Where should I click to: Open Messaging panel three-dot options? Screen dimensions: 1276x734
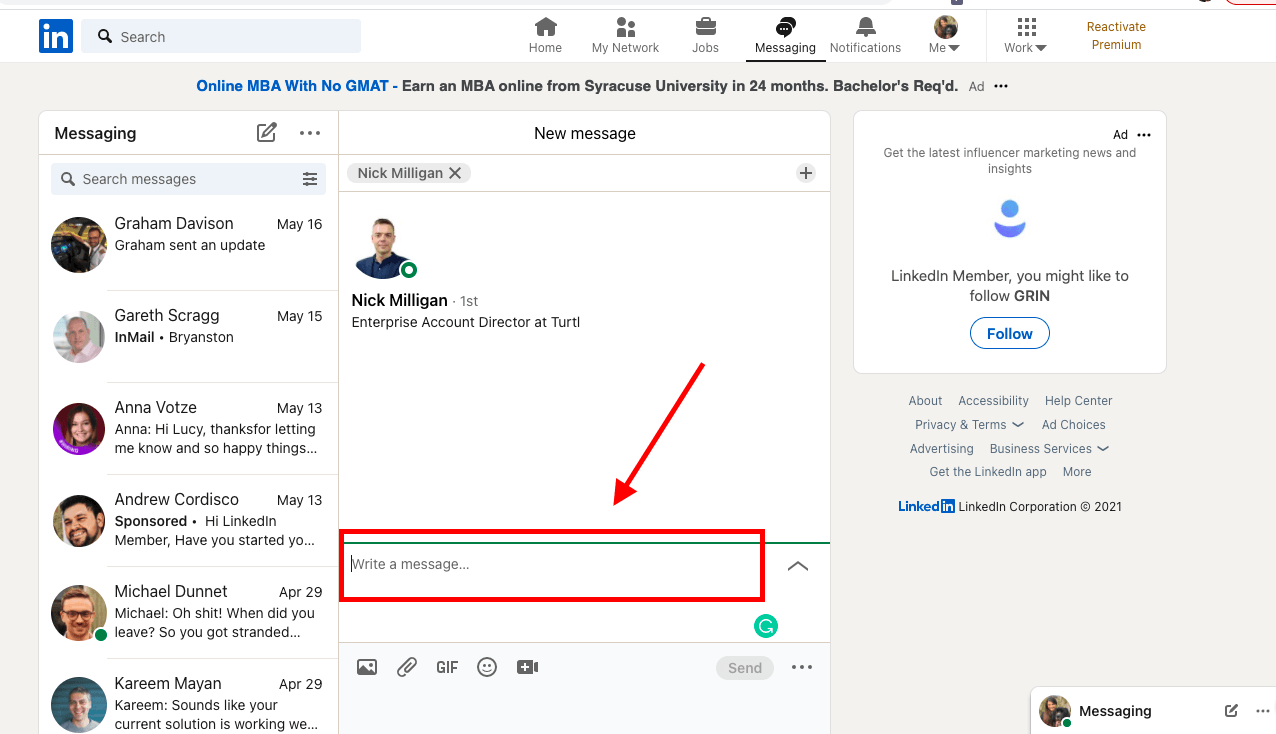click(310, 133)
